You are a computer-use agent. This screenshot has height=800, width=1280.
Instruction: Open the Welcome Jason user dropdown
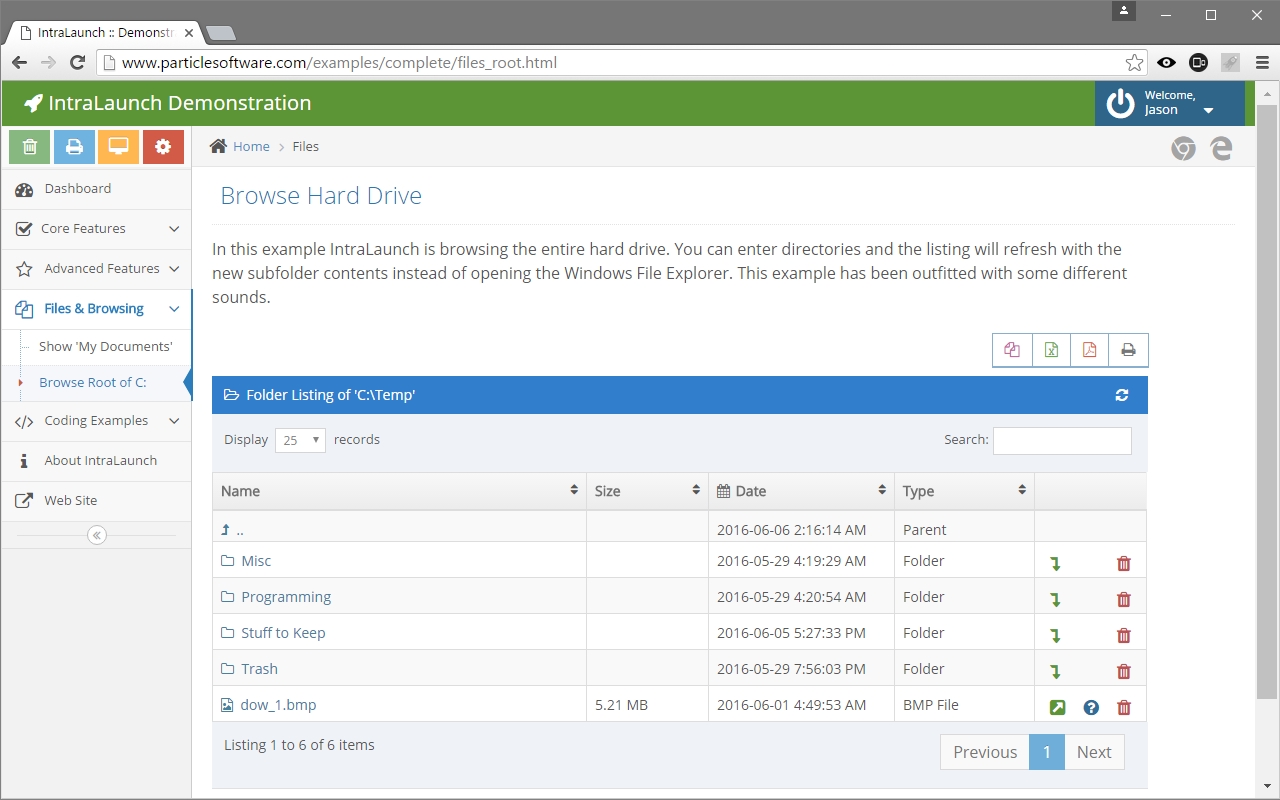pyautogui.click(x=1170, y=103)
